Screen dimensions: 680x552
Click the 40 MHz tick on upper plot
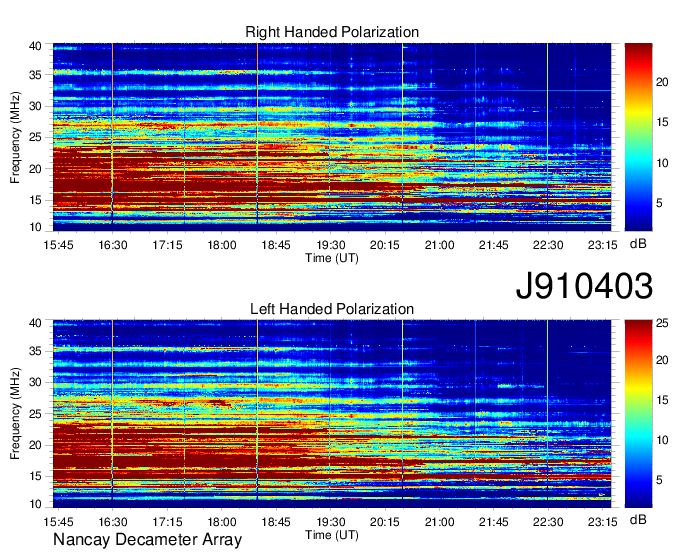(35, 46)
